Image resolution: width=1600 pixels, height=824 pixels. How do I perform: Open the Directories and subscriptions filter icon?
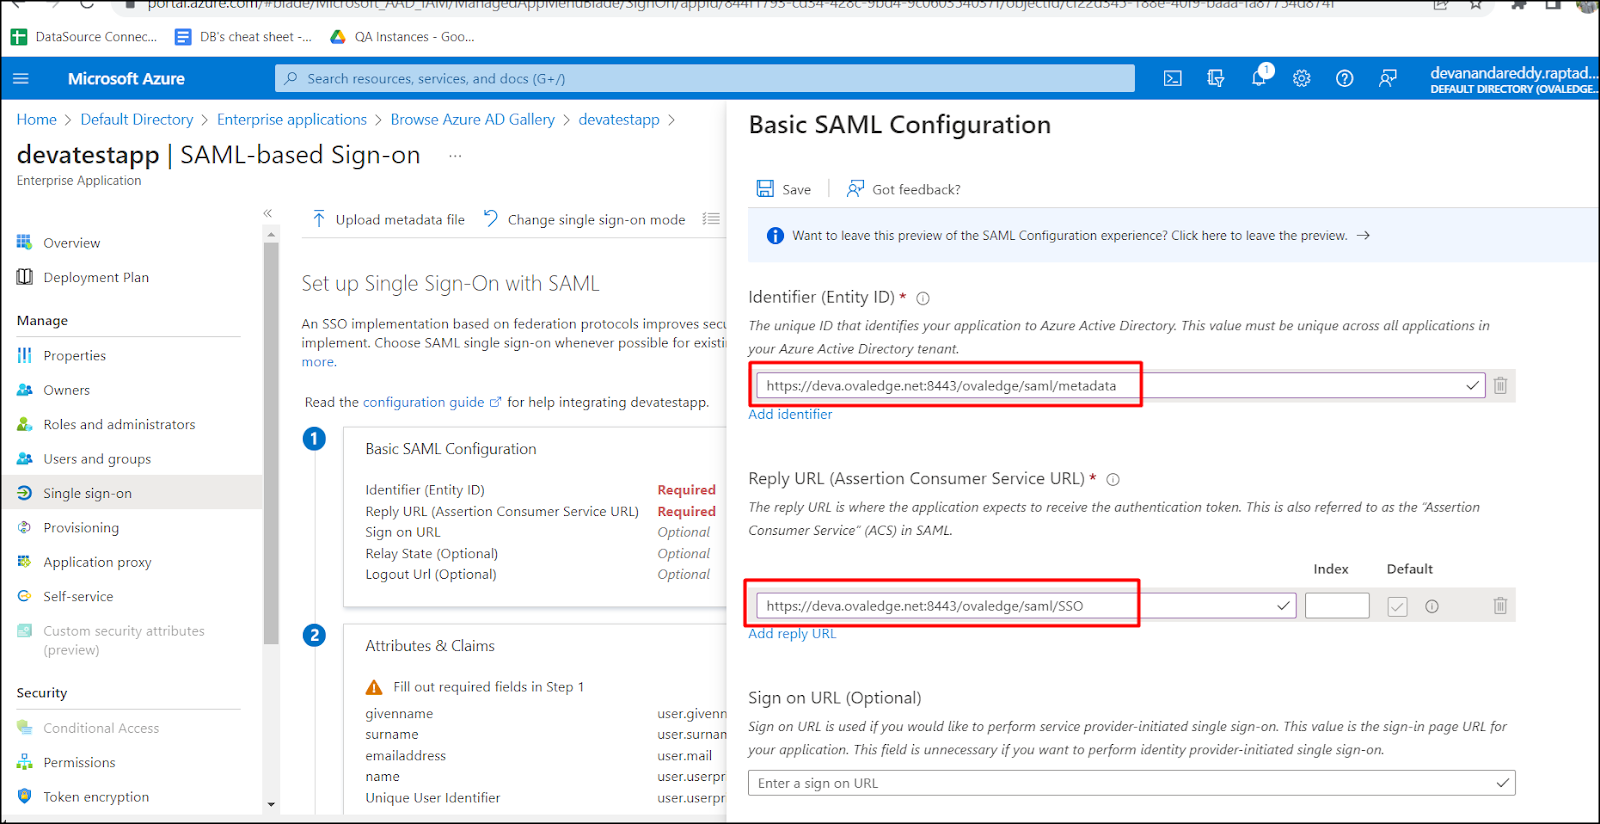[1216, 78]
